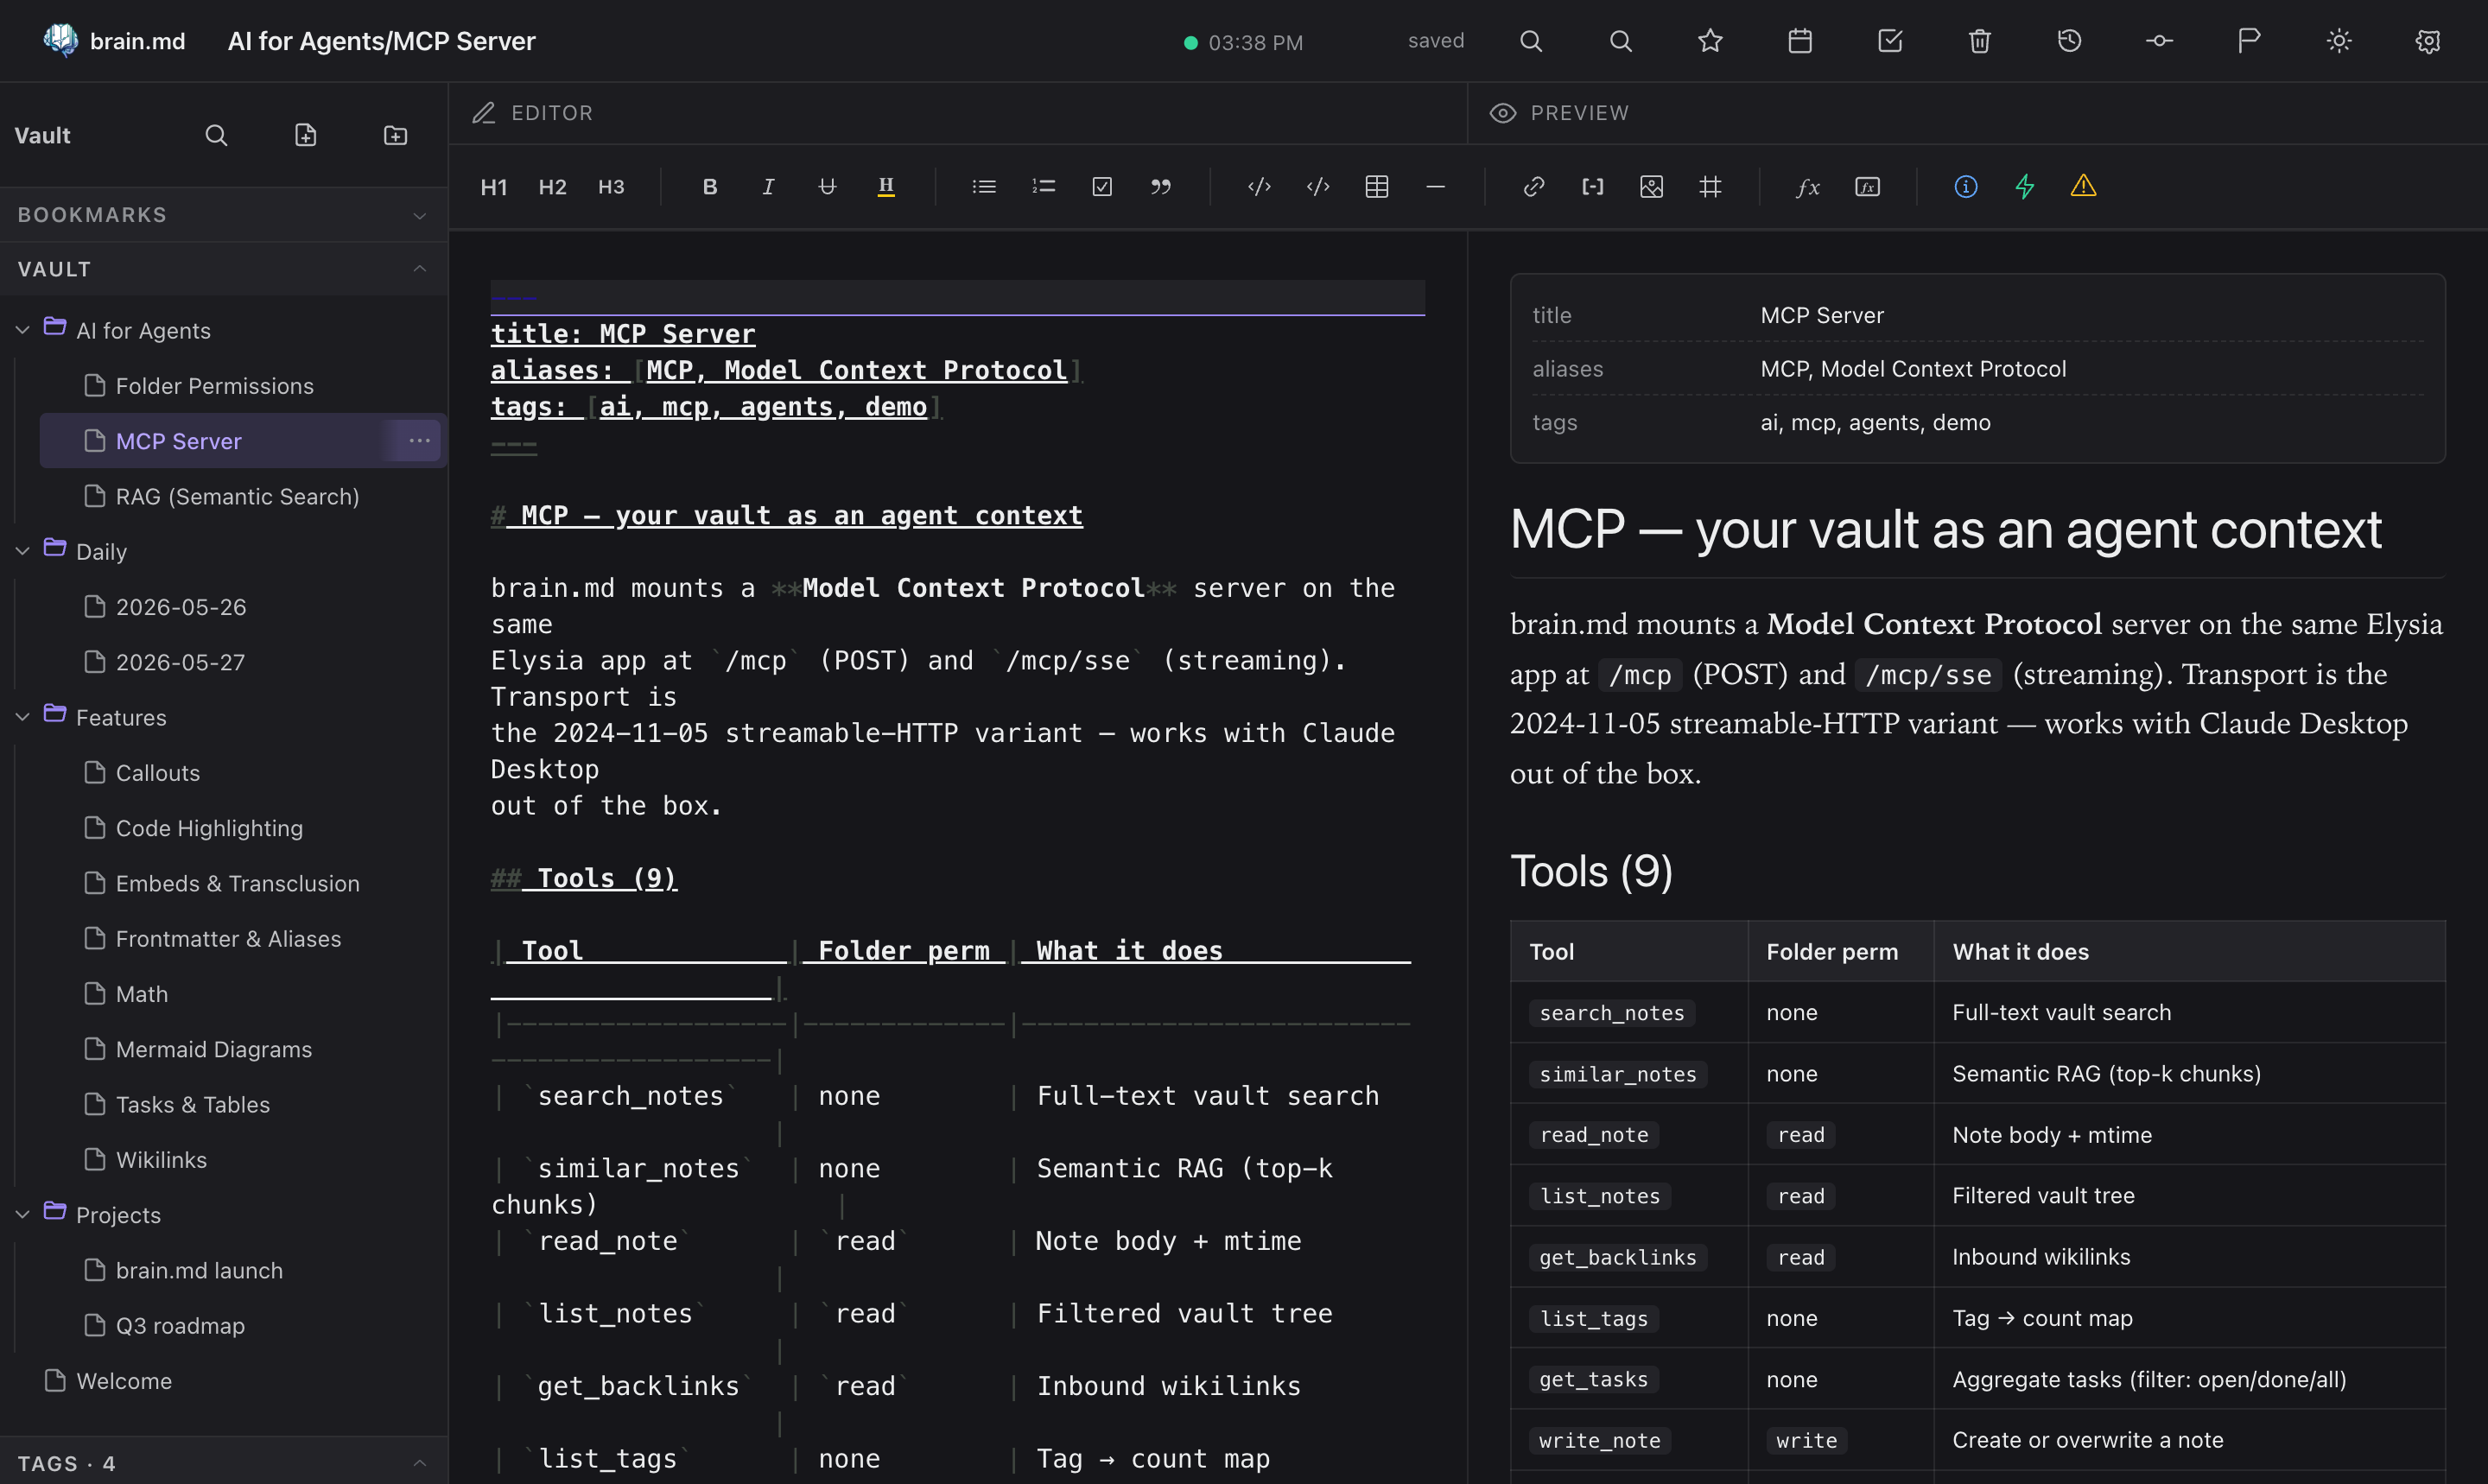Insert a task checkbox item
Viewport: 2488px width, 1484px height.
1102,187
